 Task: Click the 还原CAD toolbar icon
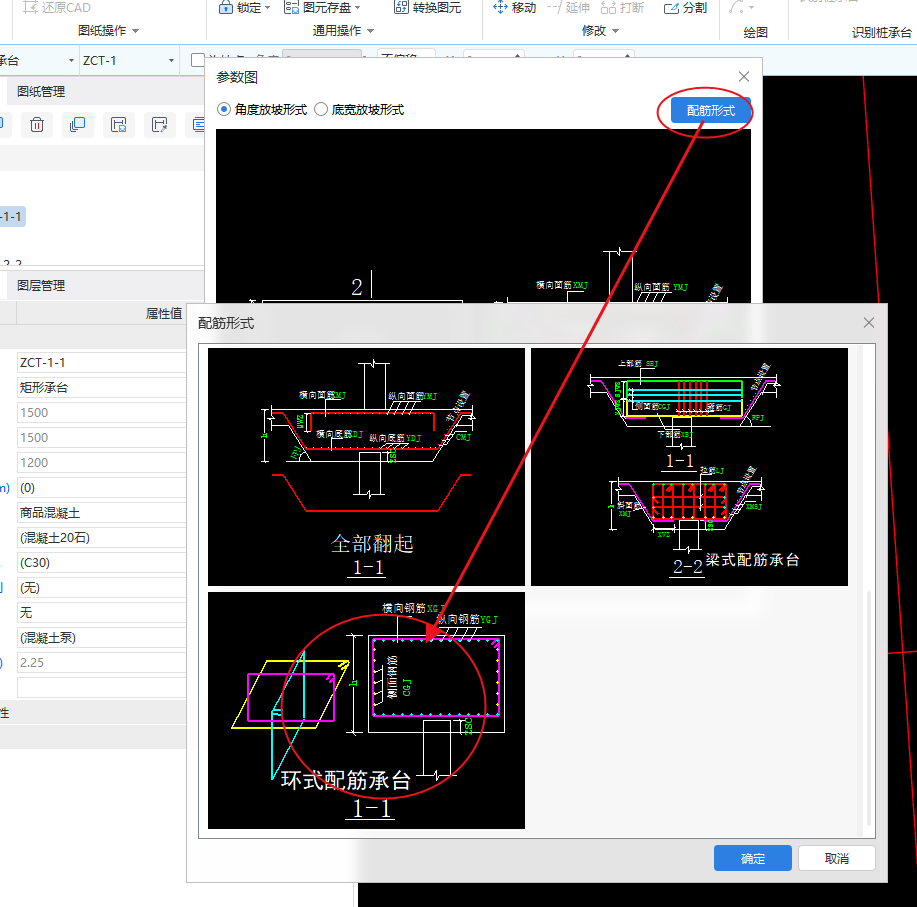(30, 8)
